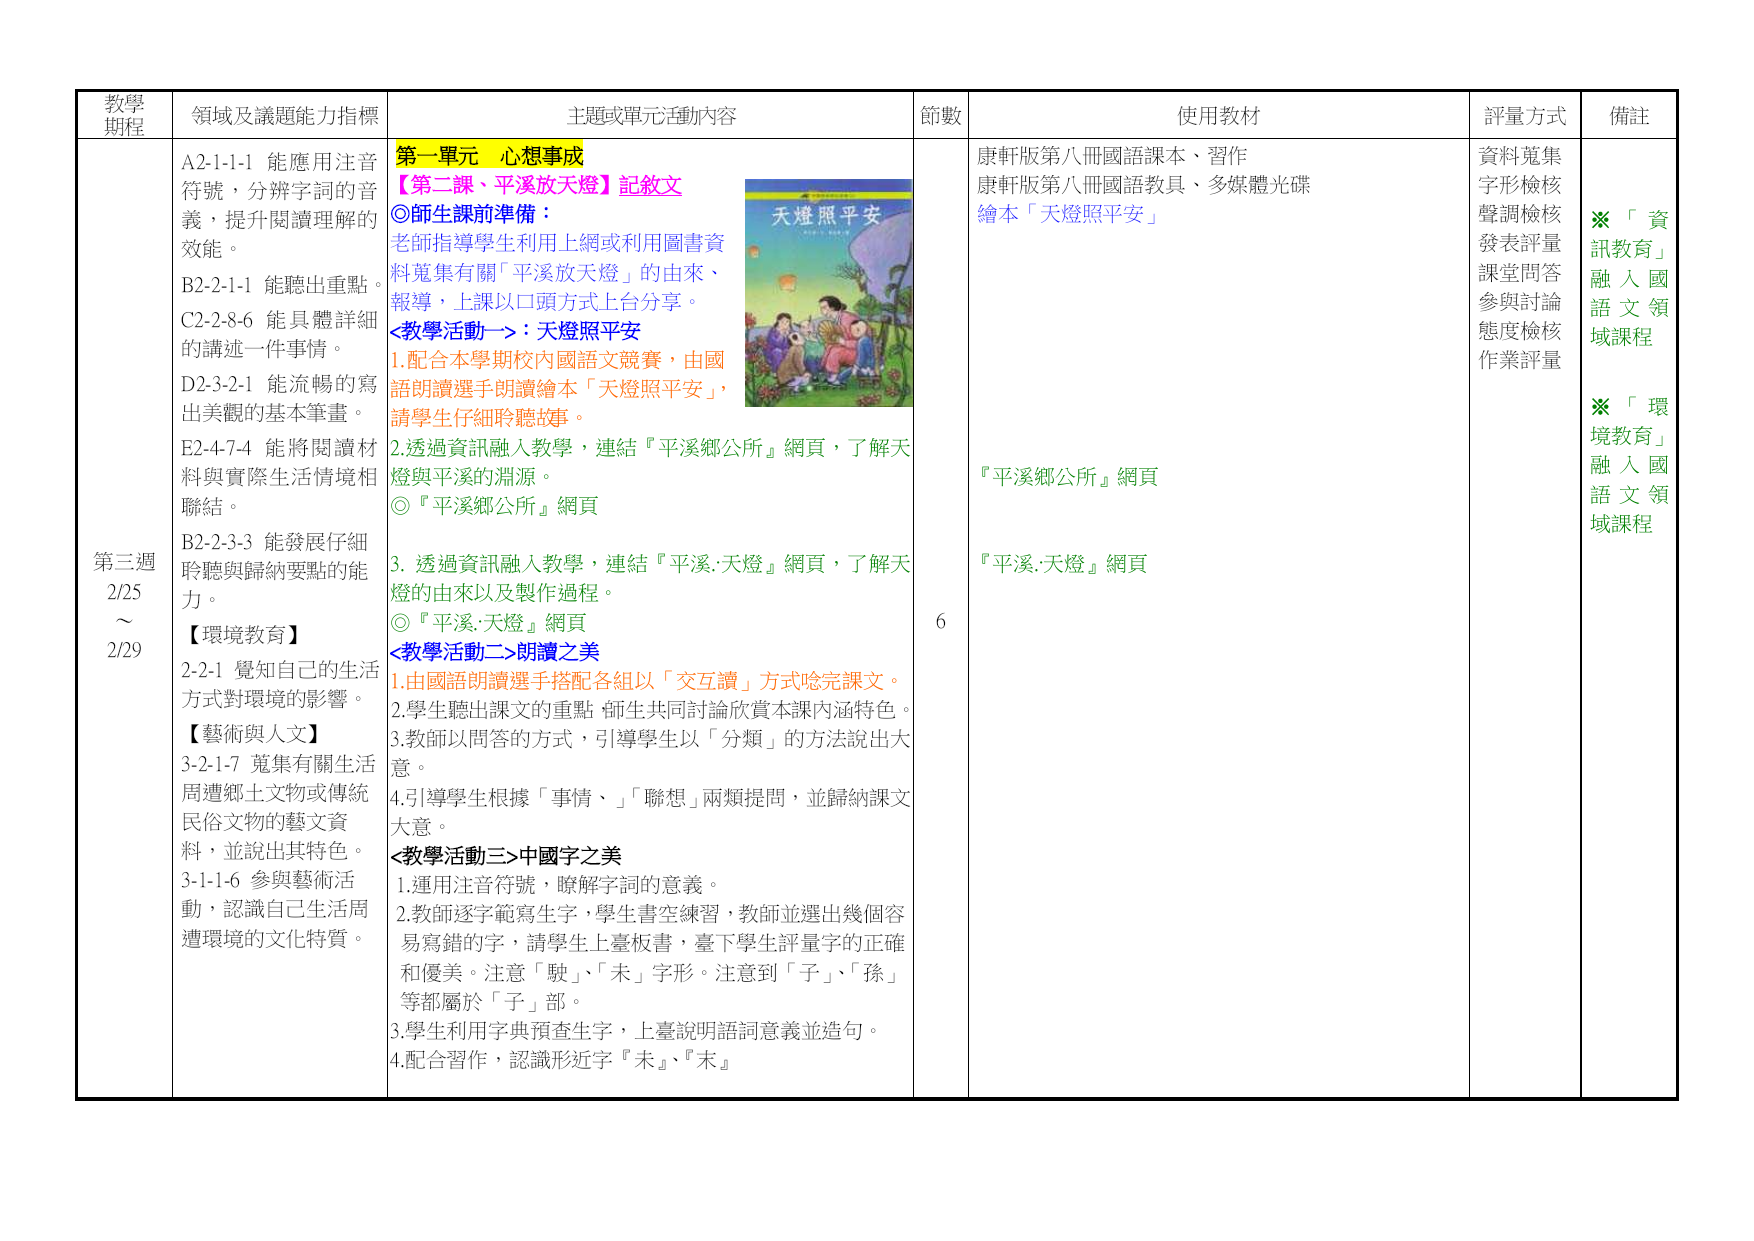Click the ※「資訊教育」 remark note
1754x1241 pixels.
(x=1629, y=278)
